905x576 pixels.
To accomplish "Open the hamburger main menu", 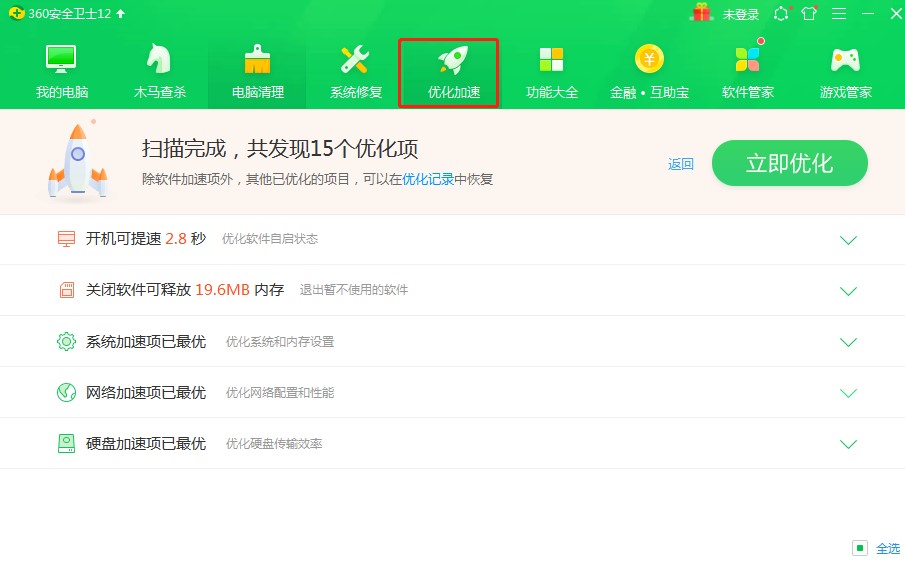I will tap(839, 13).
